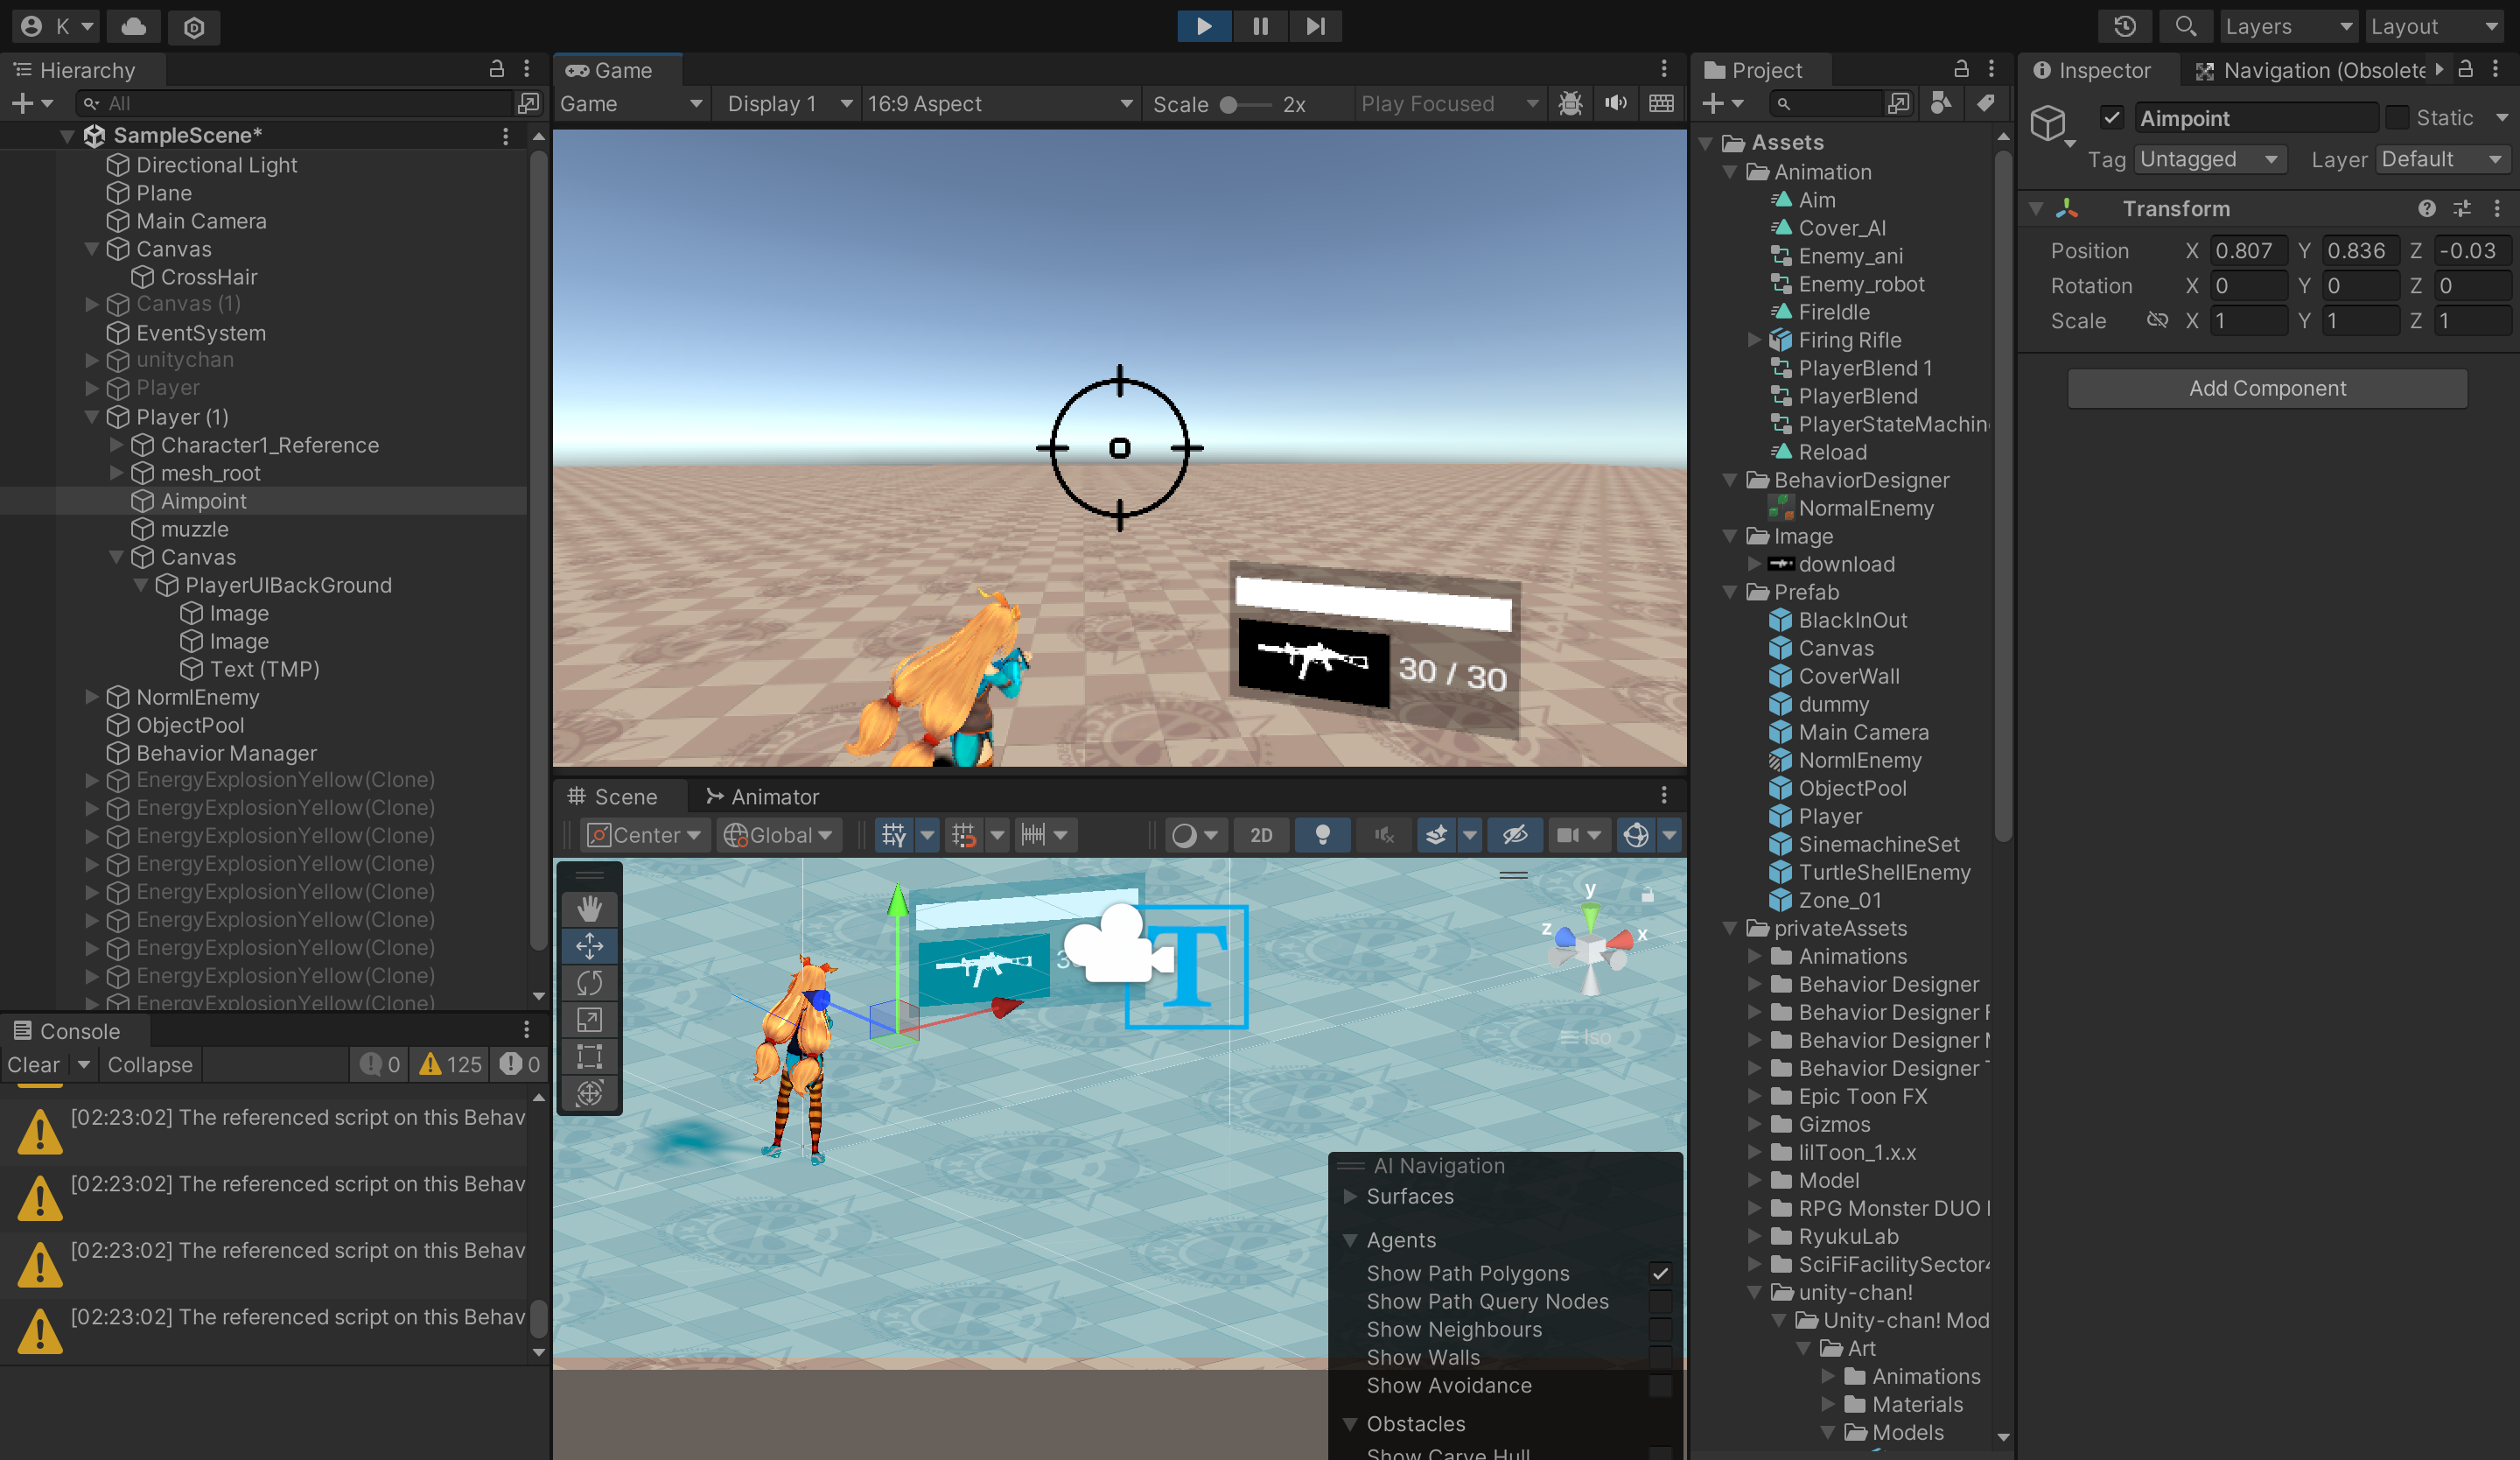Select the Move tool in Scene toolbar

[589, 946]
